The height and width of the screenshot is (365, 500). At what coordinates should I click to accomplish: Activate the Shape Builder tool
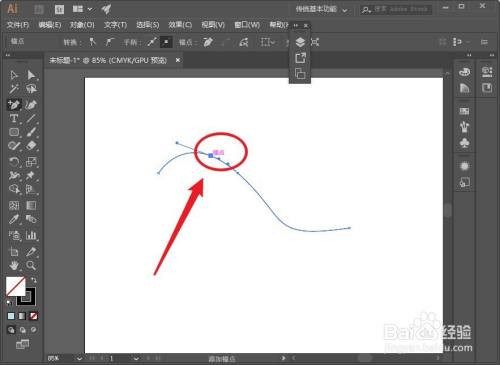(x=14, y=189)
